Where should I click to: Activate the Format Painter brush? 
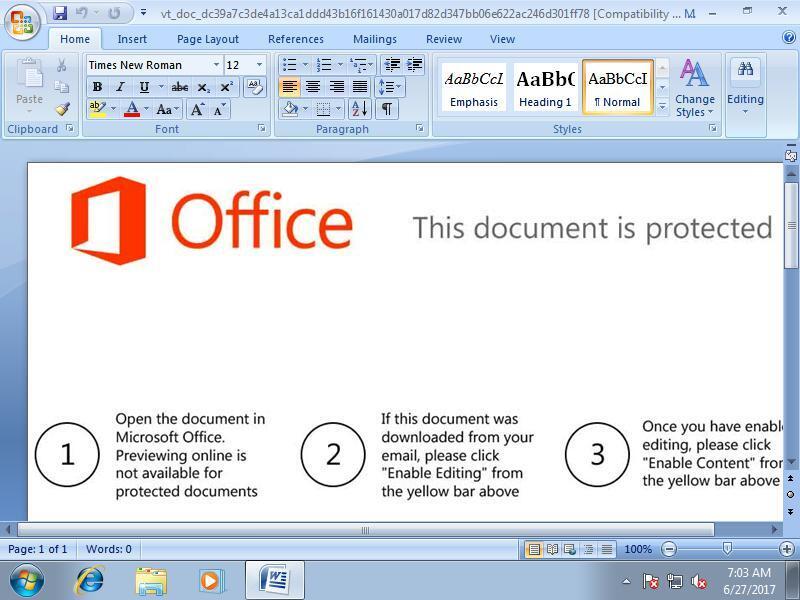63,109
